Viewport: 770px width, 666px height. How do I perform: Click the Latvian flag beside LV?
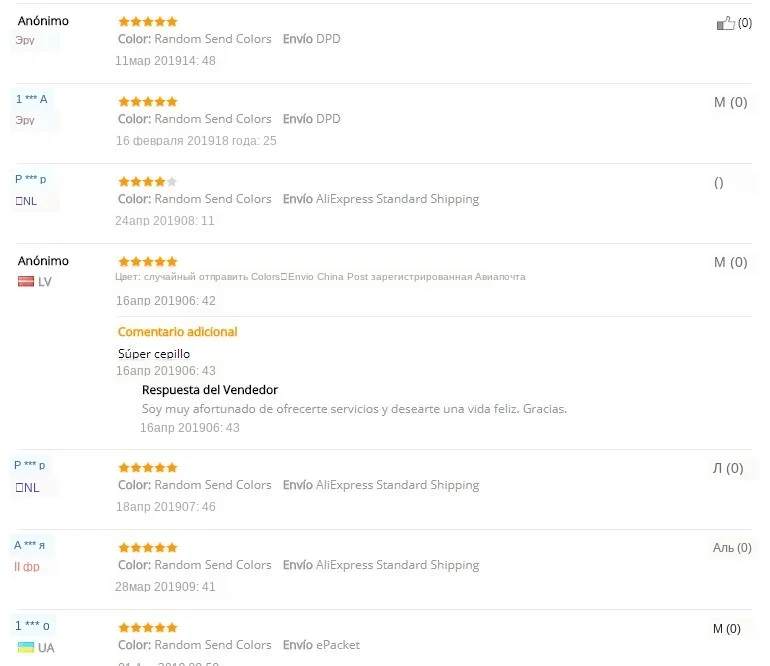[26, 282]
